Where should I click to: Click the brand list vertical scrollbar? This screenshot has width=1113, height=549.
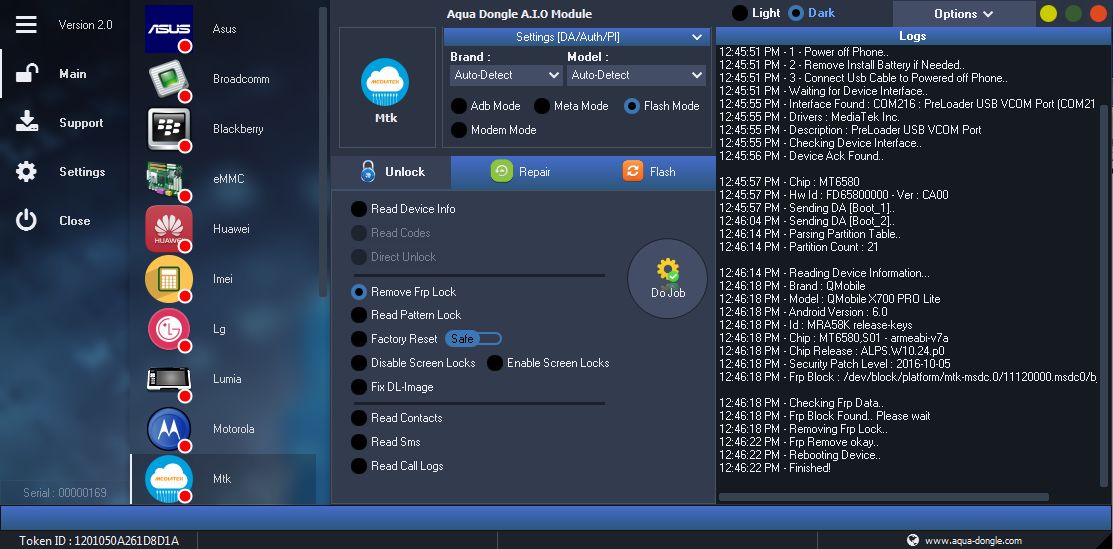323,151
